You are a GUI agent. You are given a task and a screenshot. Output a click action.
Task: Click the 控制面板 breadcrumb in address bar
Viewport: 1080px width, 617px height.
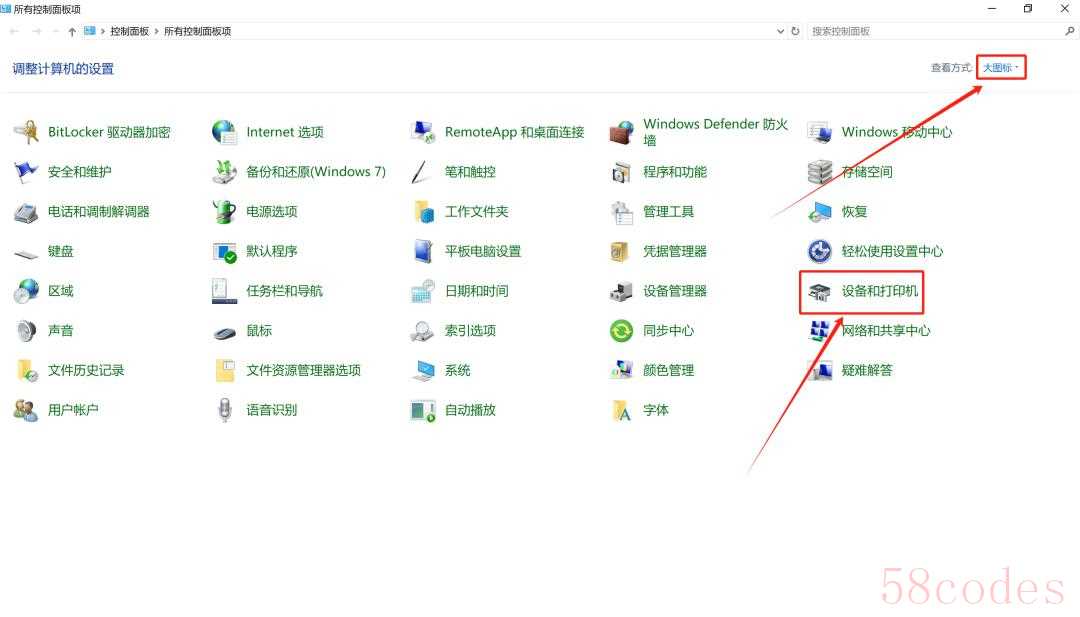point(129,31)
